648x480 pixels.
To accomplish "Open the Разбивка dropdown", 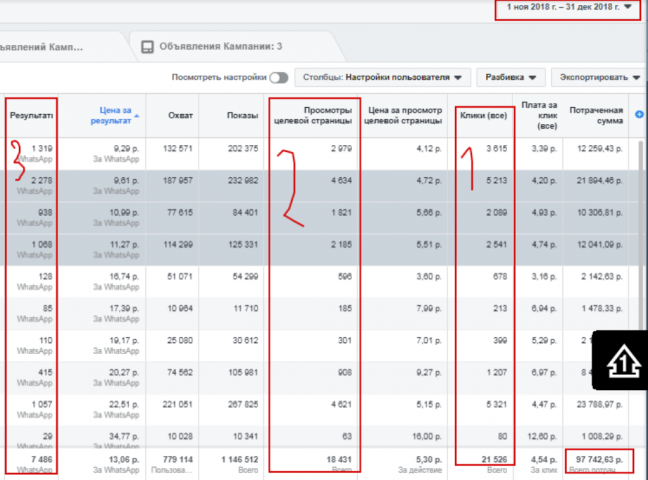I will [x=510, y=77].
